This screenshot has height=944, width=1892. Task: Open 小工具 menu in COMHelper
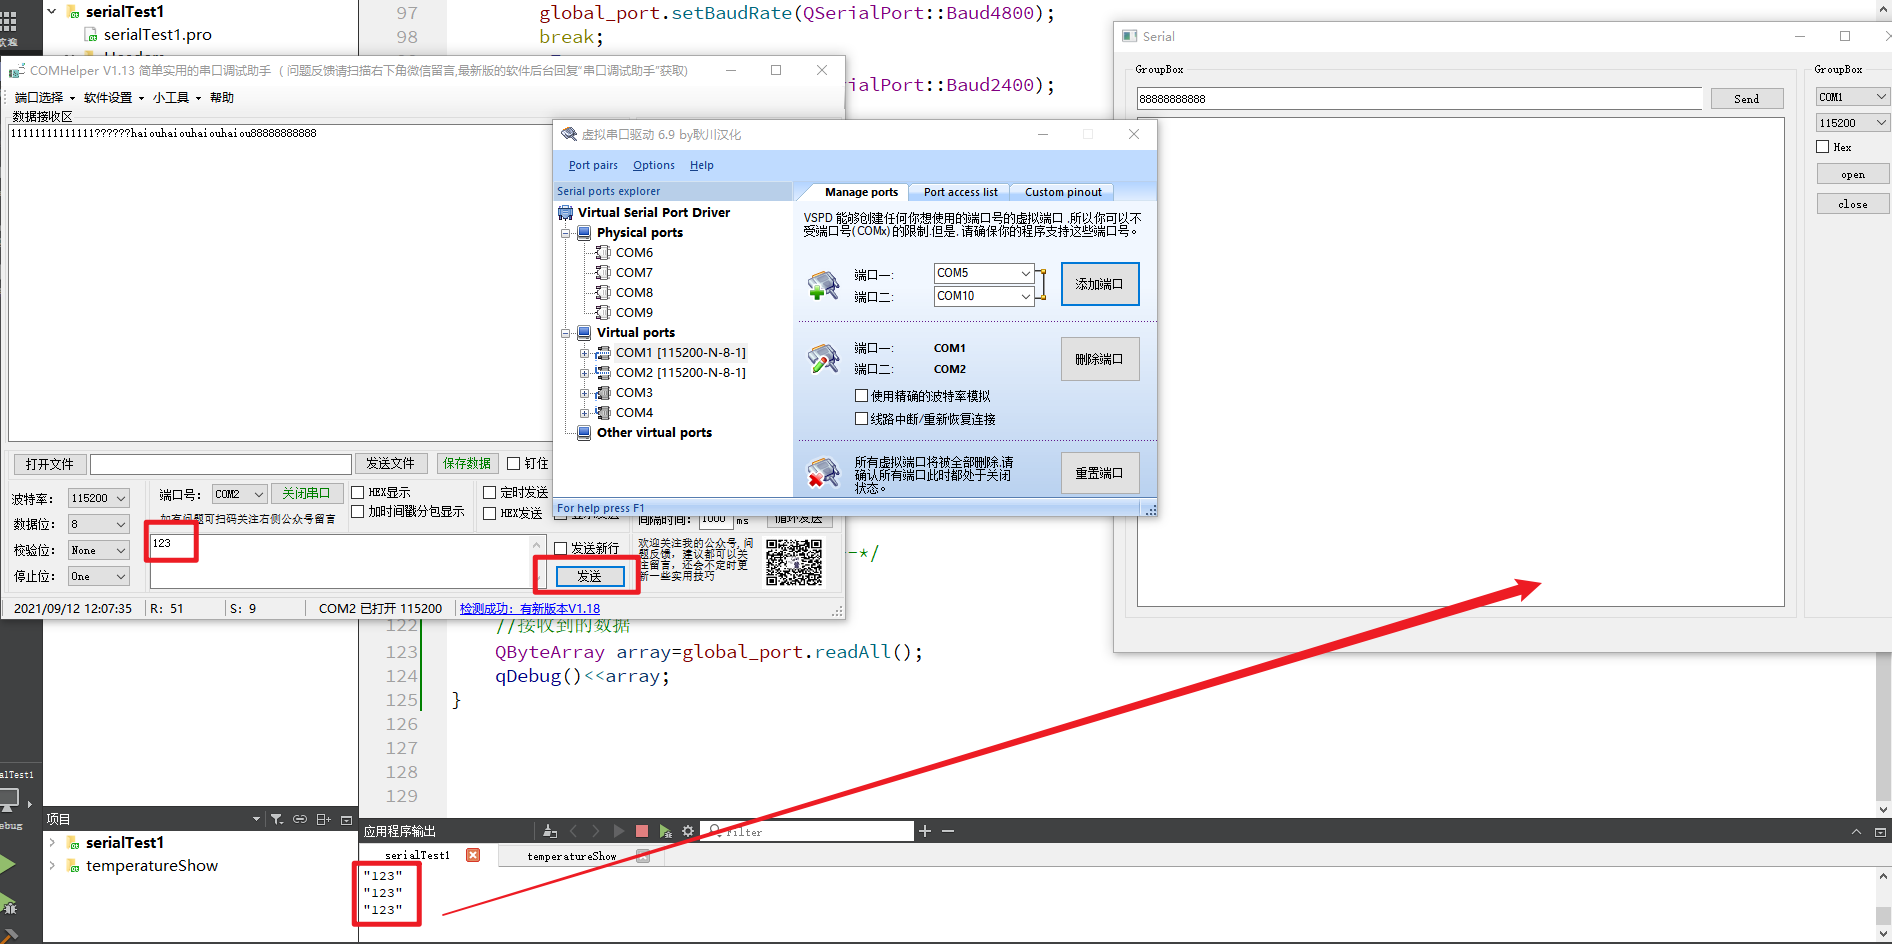point(176,98)
